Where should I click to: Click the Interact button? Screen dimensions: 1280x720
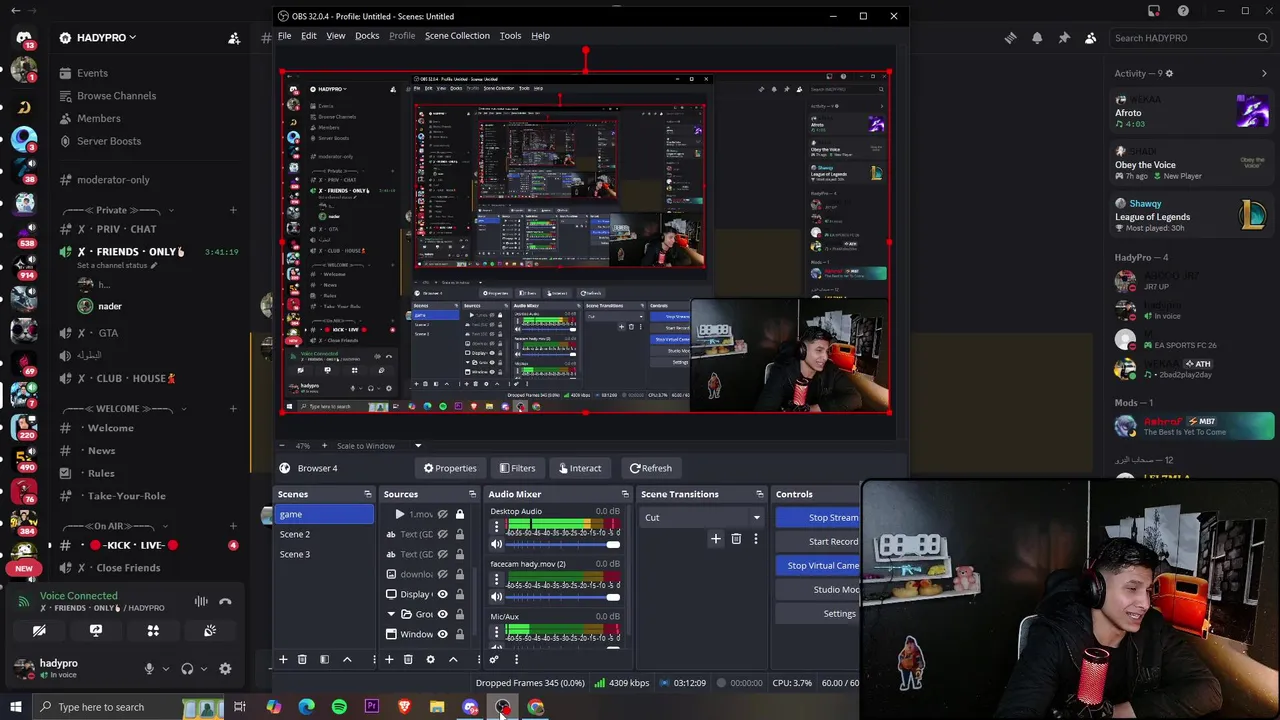[x=580, y=468]
